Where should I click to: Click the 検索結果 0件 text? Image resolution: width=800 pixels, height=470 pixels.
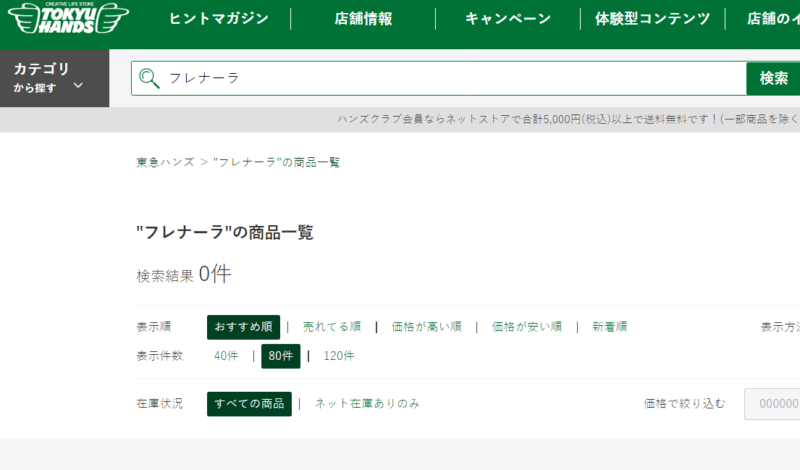coord(184,275)
